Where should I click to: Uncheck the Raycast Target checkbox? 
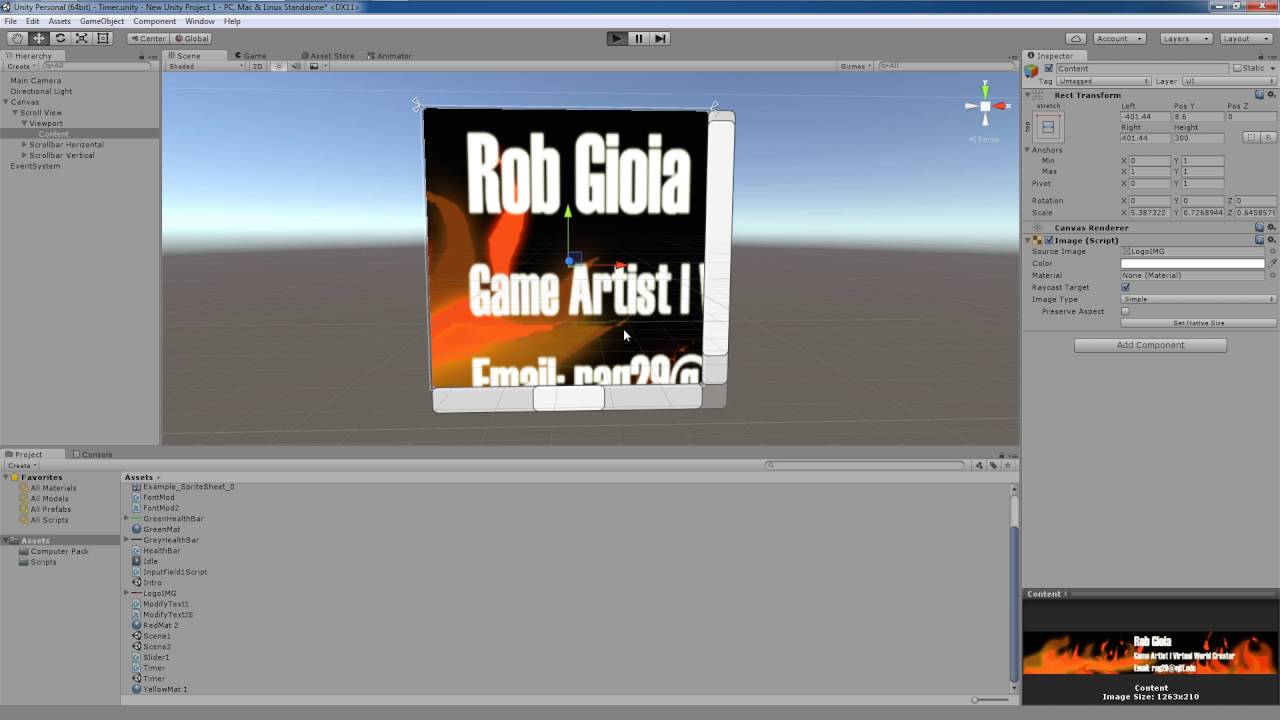point(1125,287)
